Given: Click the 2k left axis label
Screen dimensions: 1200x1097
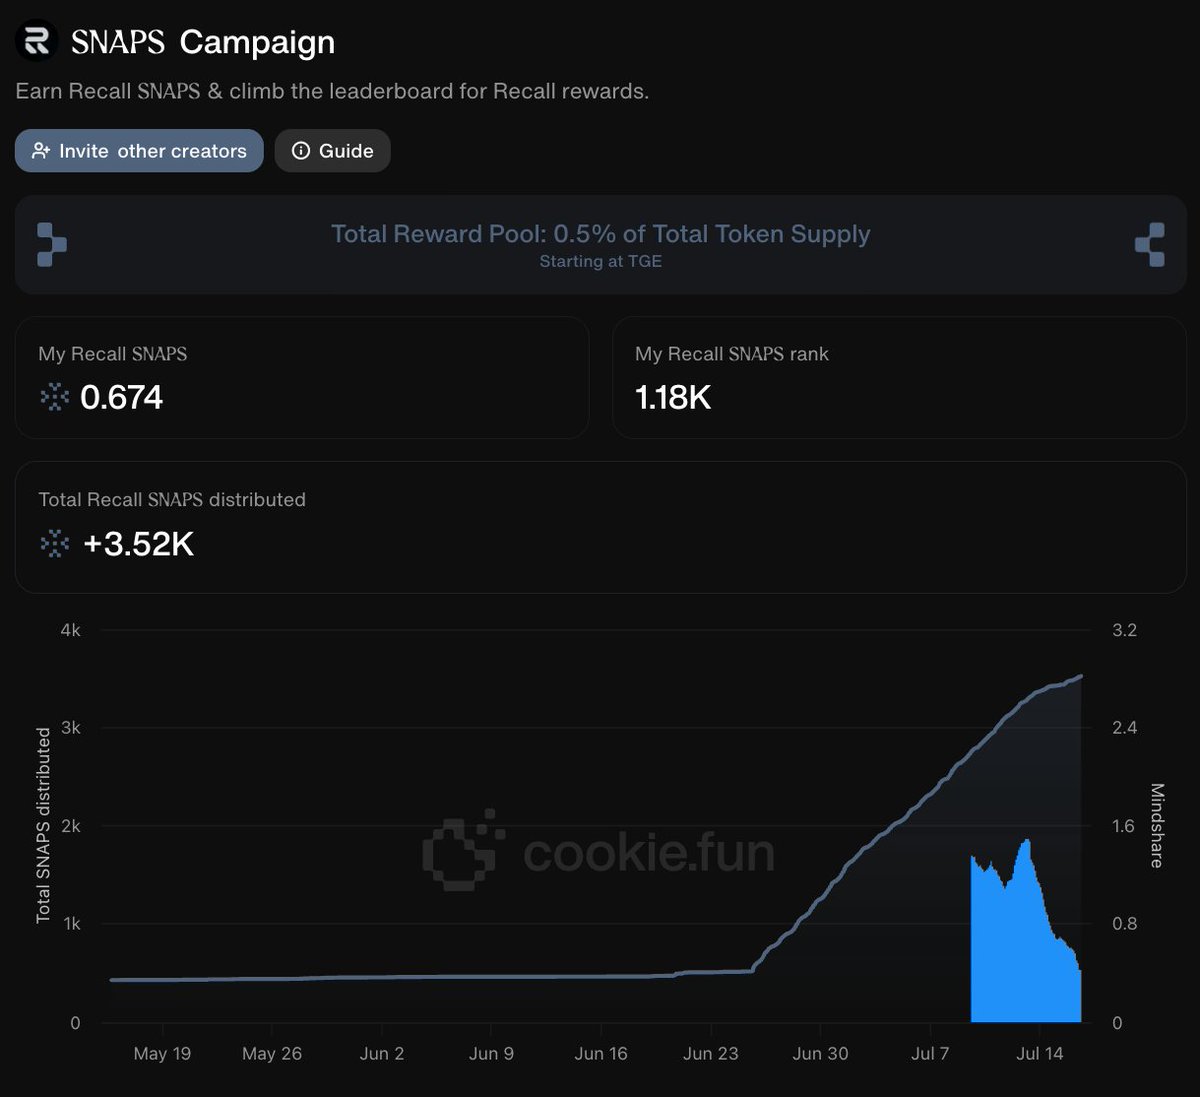Looking at the screenshot, I should [70, 826].
